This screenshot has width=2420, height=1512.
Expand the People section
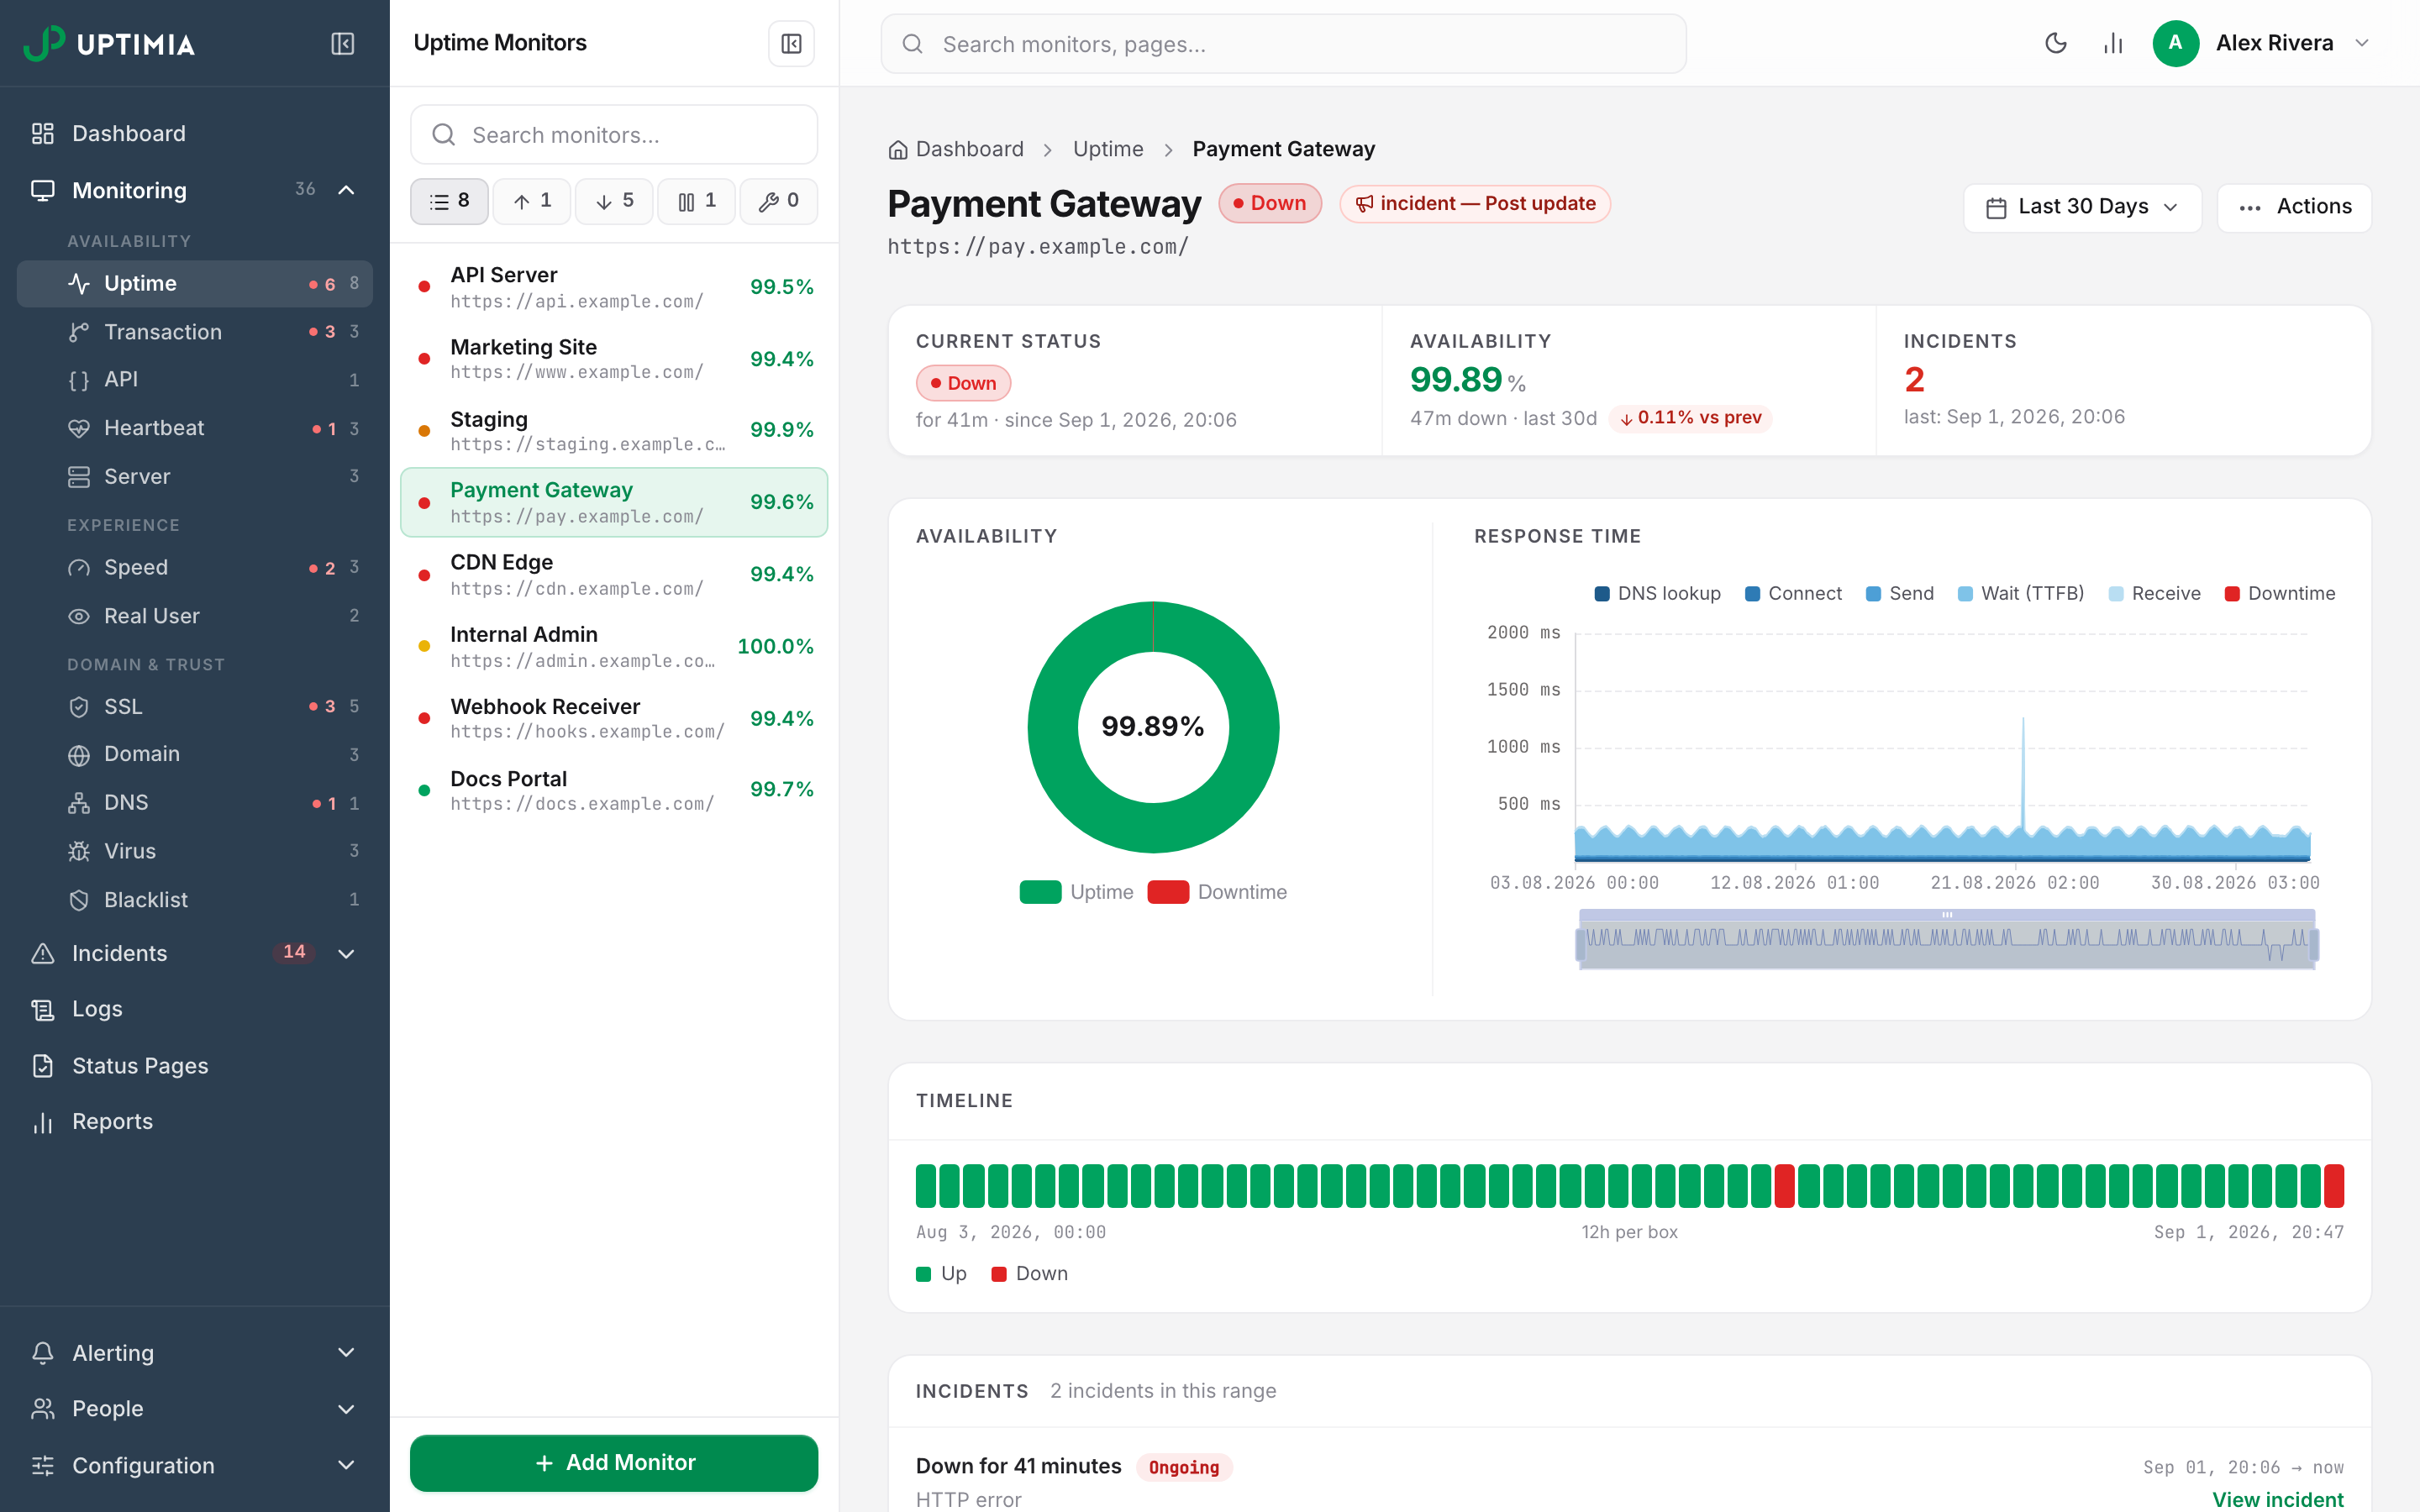coord(195,1409)
